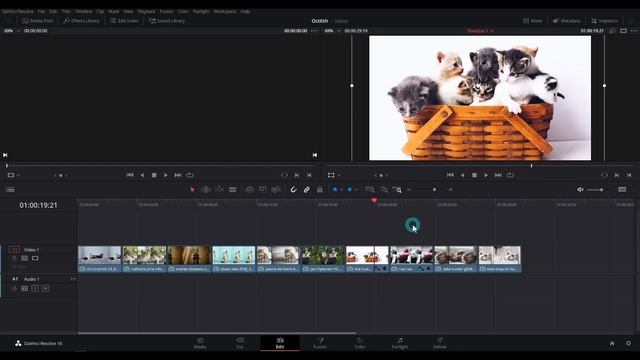Switch to the Fairlight page tab
The height and width of the screenshot is (360, 640).
(400, 343)
